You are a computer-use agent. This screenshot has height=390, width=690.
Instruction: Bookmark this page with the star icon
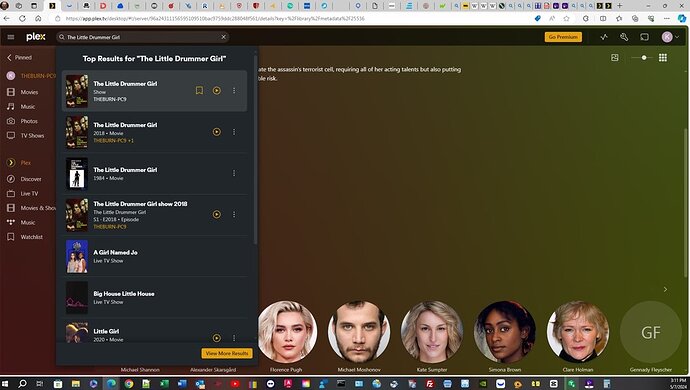[x=567, y=18]
